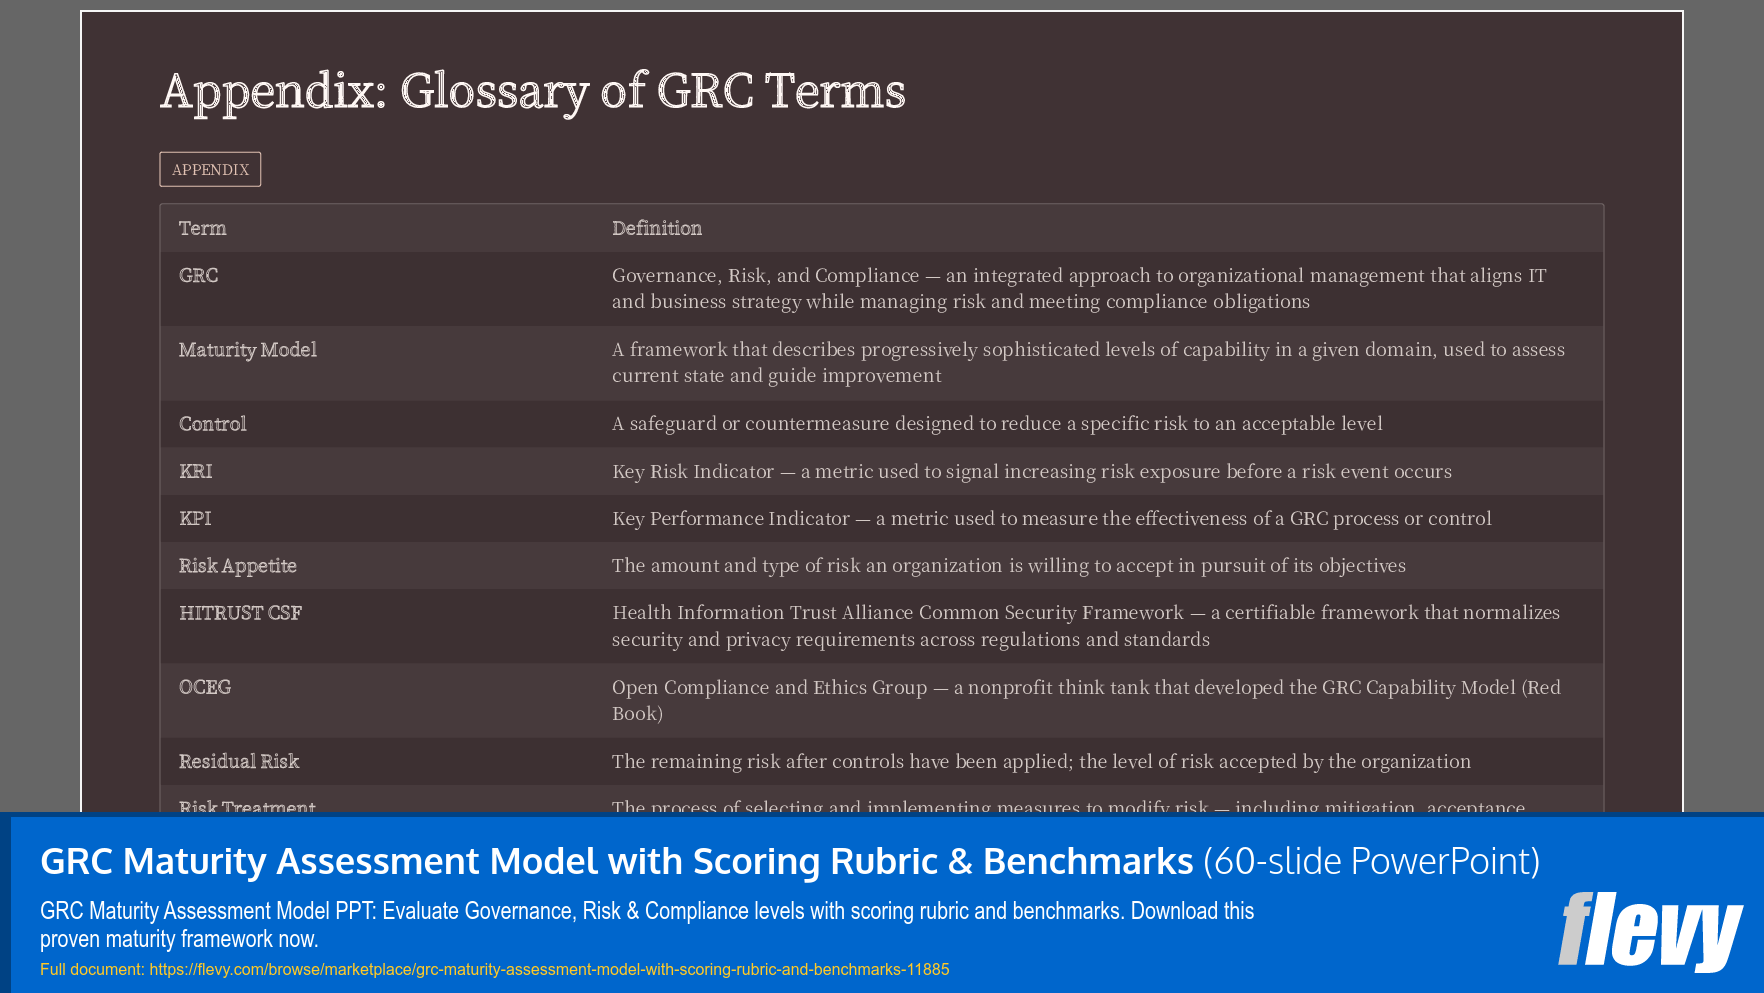
Task: Click the banner headline about GRC Maturity Assessment
Action: [x=617, y=860]
